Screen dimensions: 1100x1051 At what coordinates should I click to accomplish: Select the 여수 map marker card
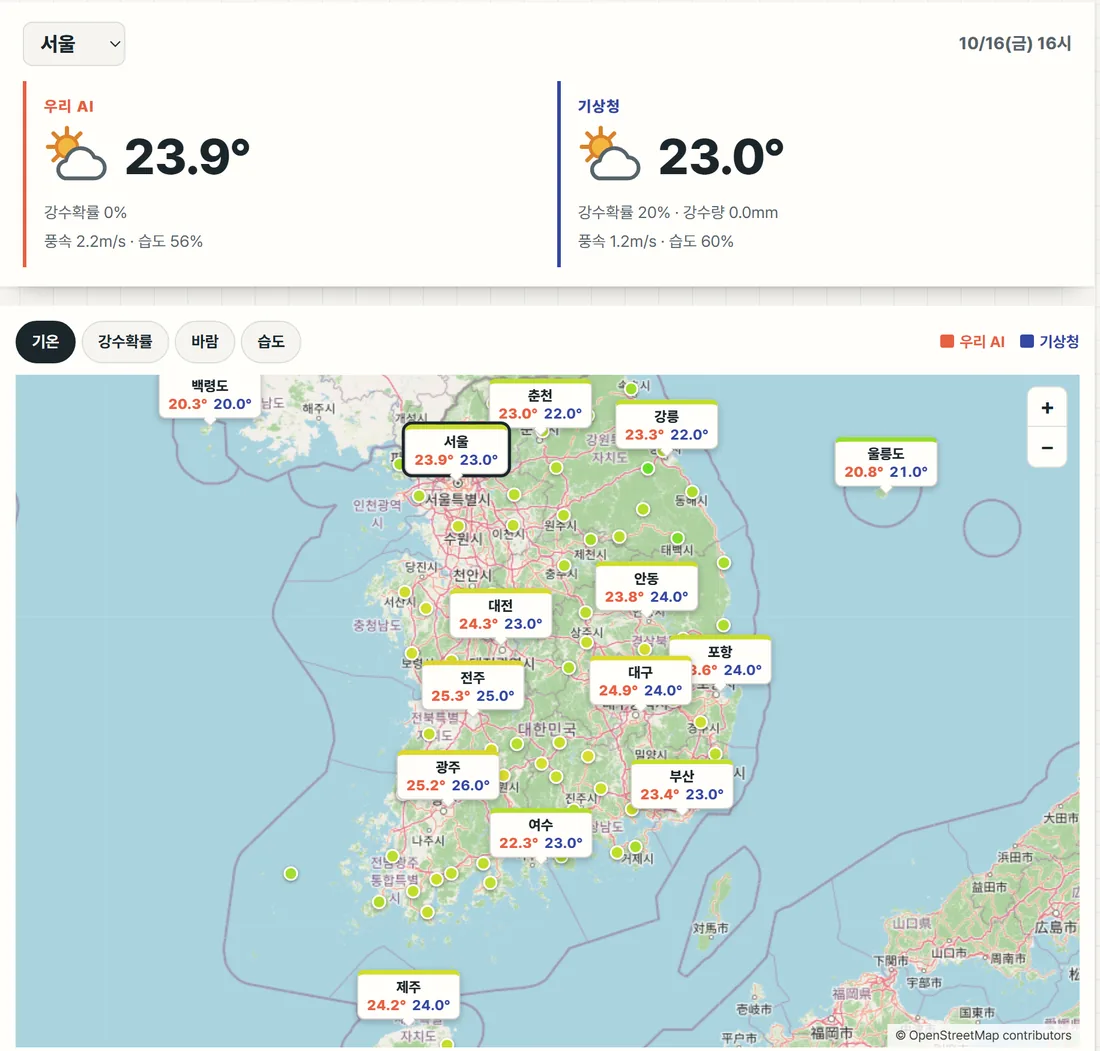coord(540,834)
